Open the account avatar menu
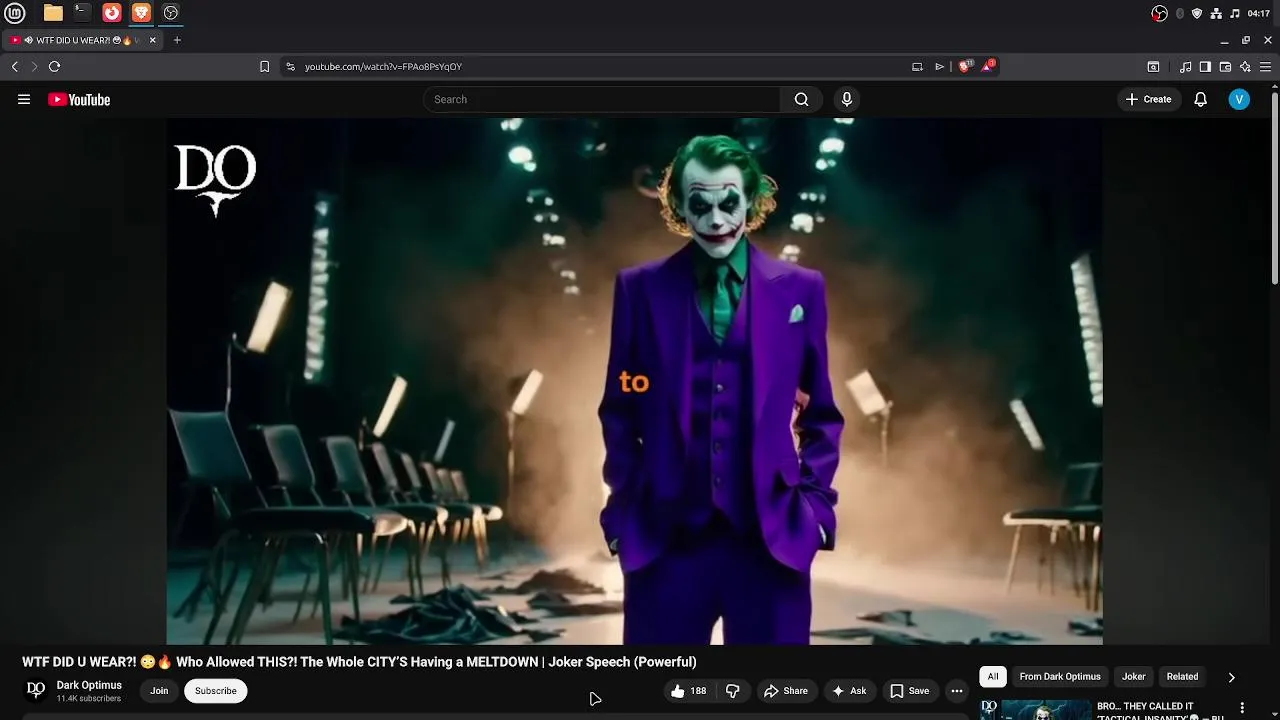This screenshot has width=1280, height=720. point(1239,99)
